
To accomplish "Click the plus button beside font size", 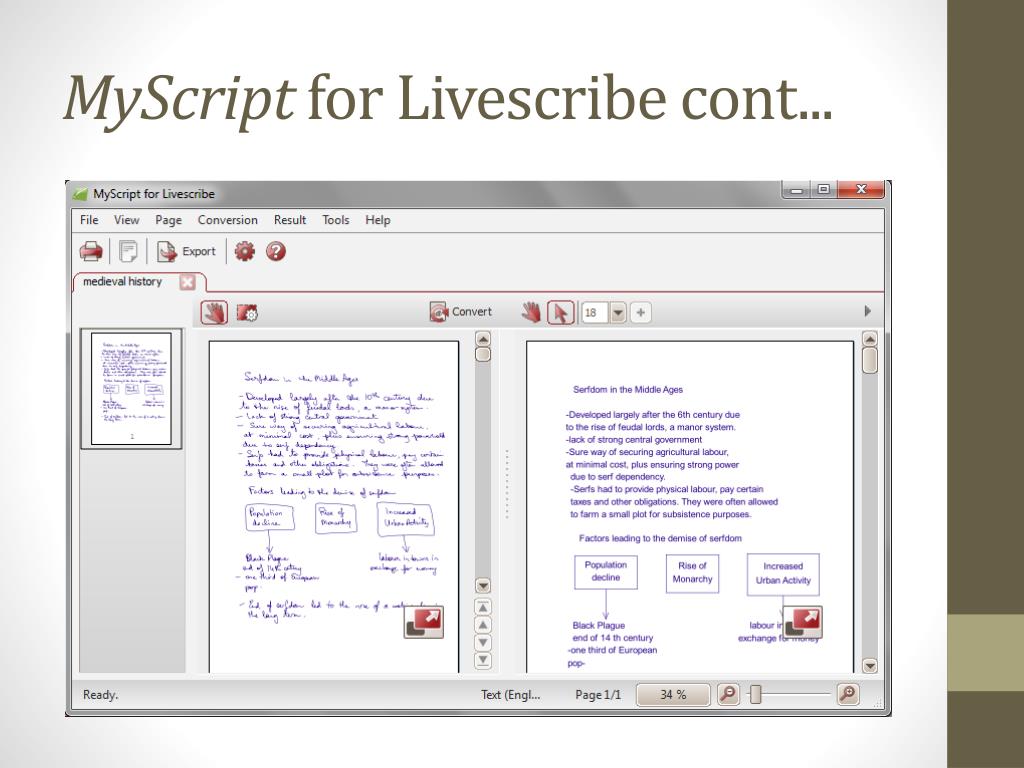I will pos(641,313).
